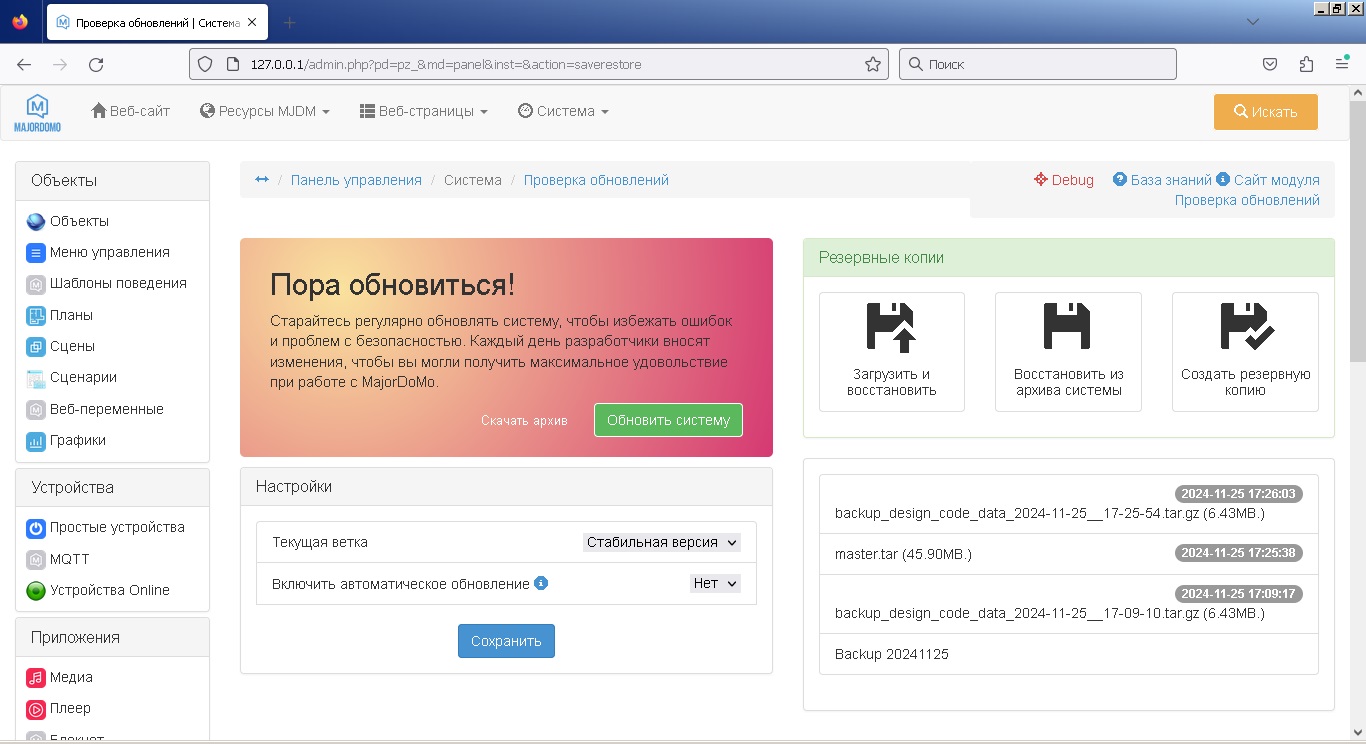Screen dimensions: 1366x744
Task: Open Сценарии in the Объекты sidebar
Action: 83,377
